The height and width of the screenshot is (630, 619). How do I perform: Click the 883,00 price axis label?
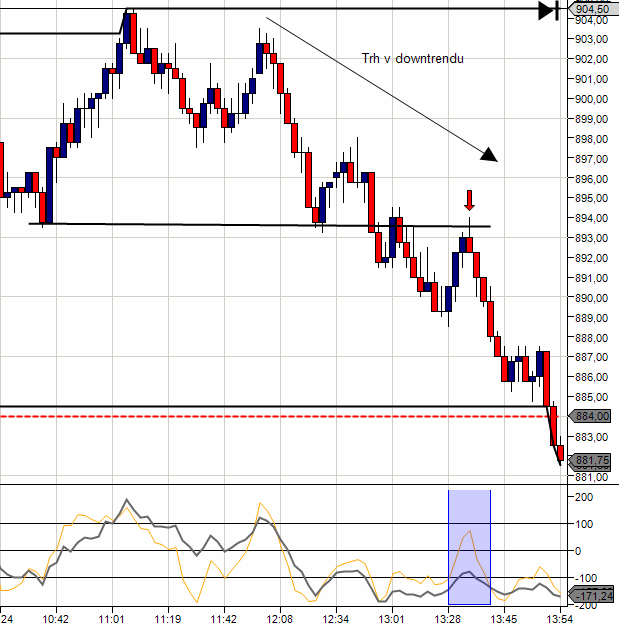592,437
